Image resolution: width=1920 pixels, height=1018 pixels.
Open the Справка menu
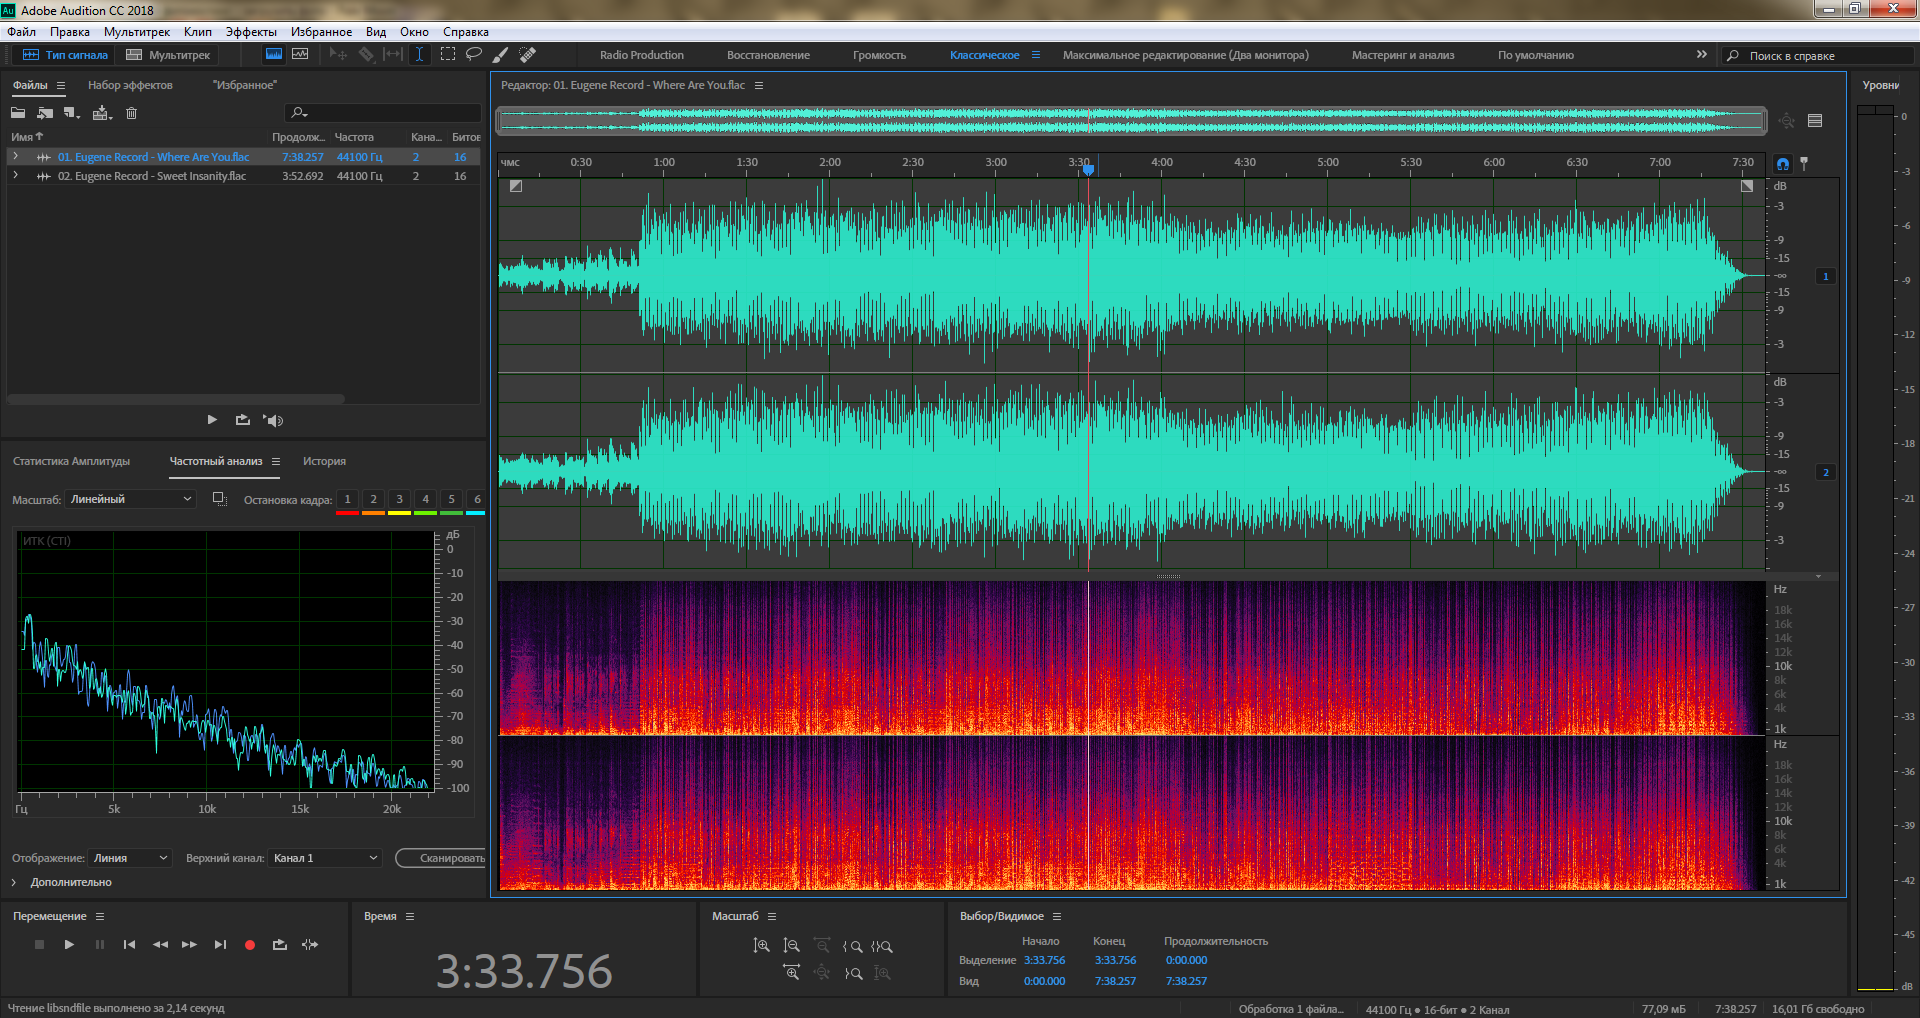pos(466,32)
